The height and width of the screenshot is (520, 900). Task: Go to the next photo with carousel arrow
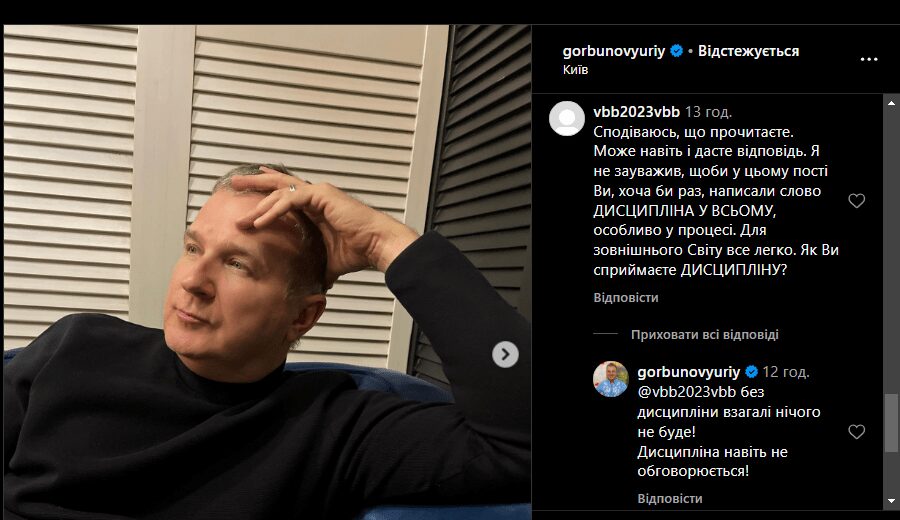(x=505, y=354)
